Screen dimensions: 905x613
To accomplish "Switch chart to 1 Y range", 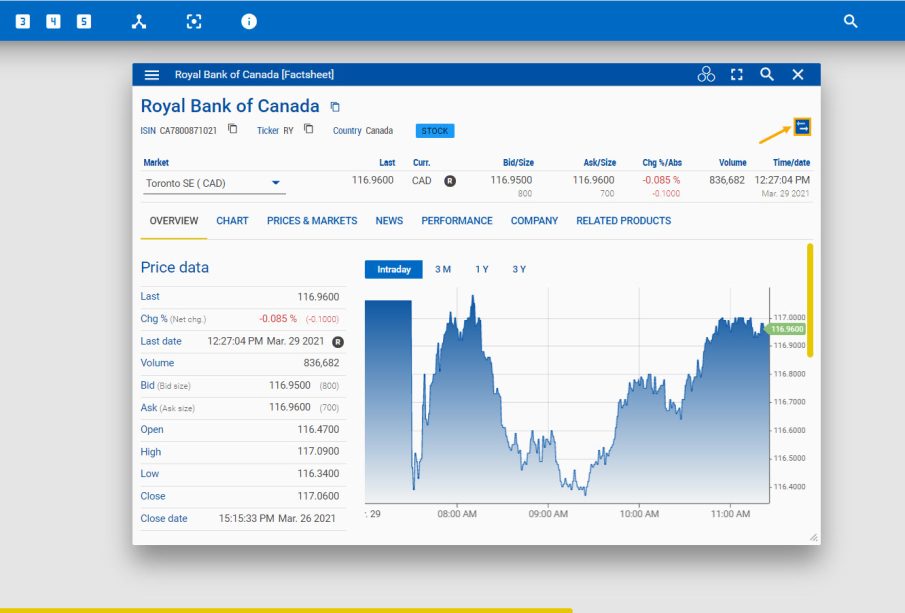I will [x=482, y=269].
